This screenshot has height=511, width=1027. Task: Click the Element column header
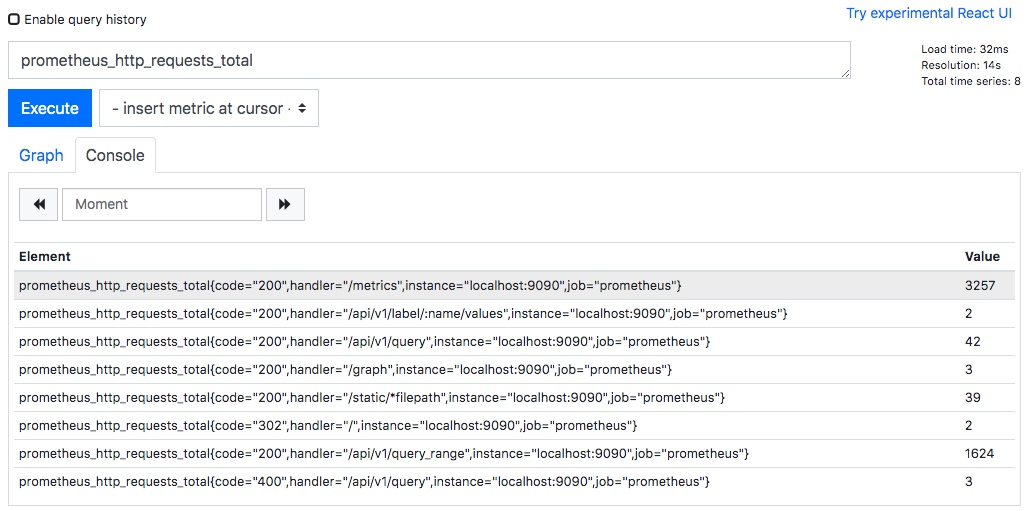[45, 257]
